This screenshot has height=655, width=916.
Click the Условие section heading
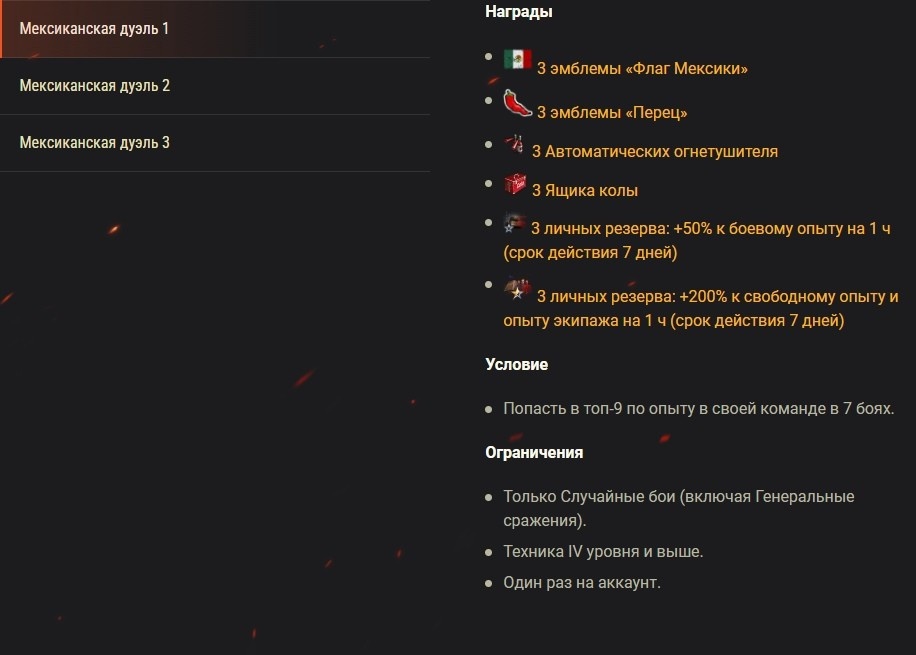click(516, 365)
